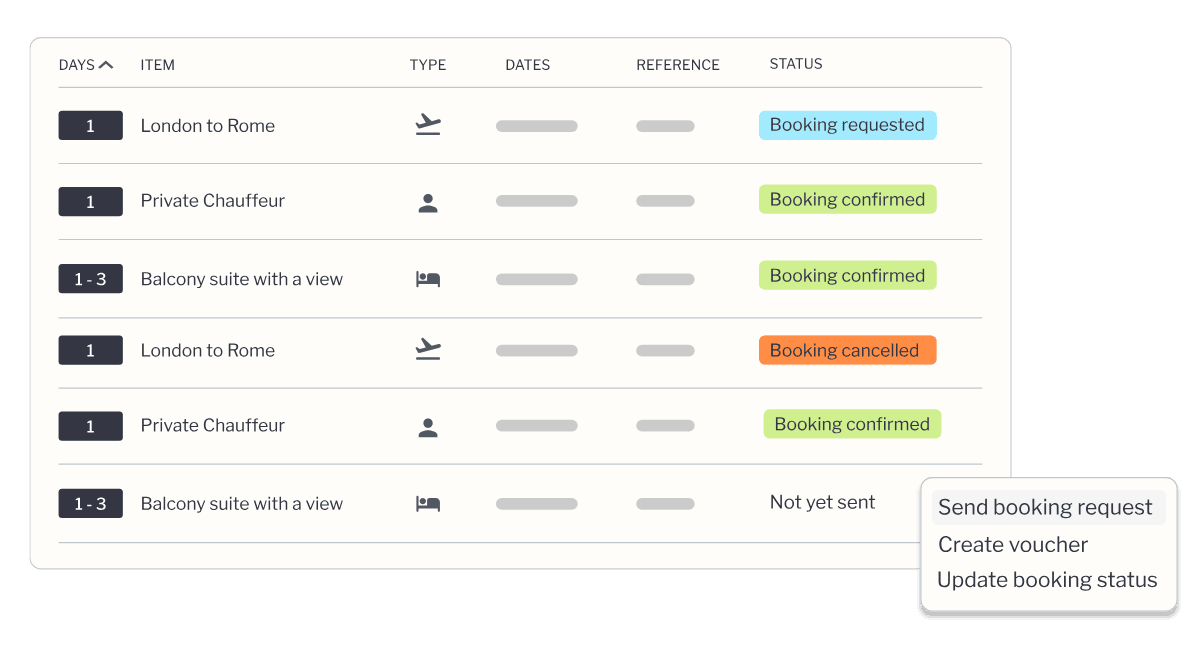The image size is (1199, 666).
Task: Select Send booking request menu option
Action: click(x=1045, y=507)
